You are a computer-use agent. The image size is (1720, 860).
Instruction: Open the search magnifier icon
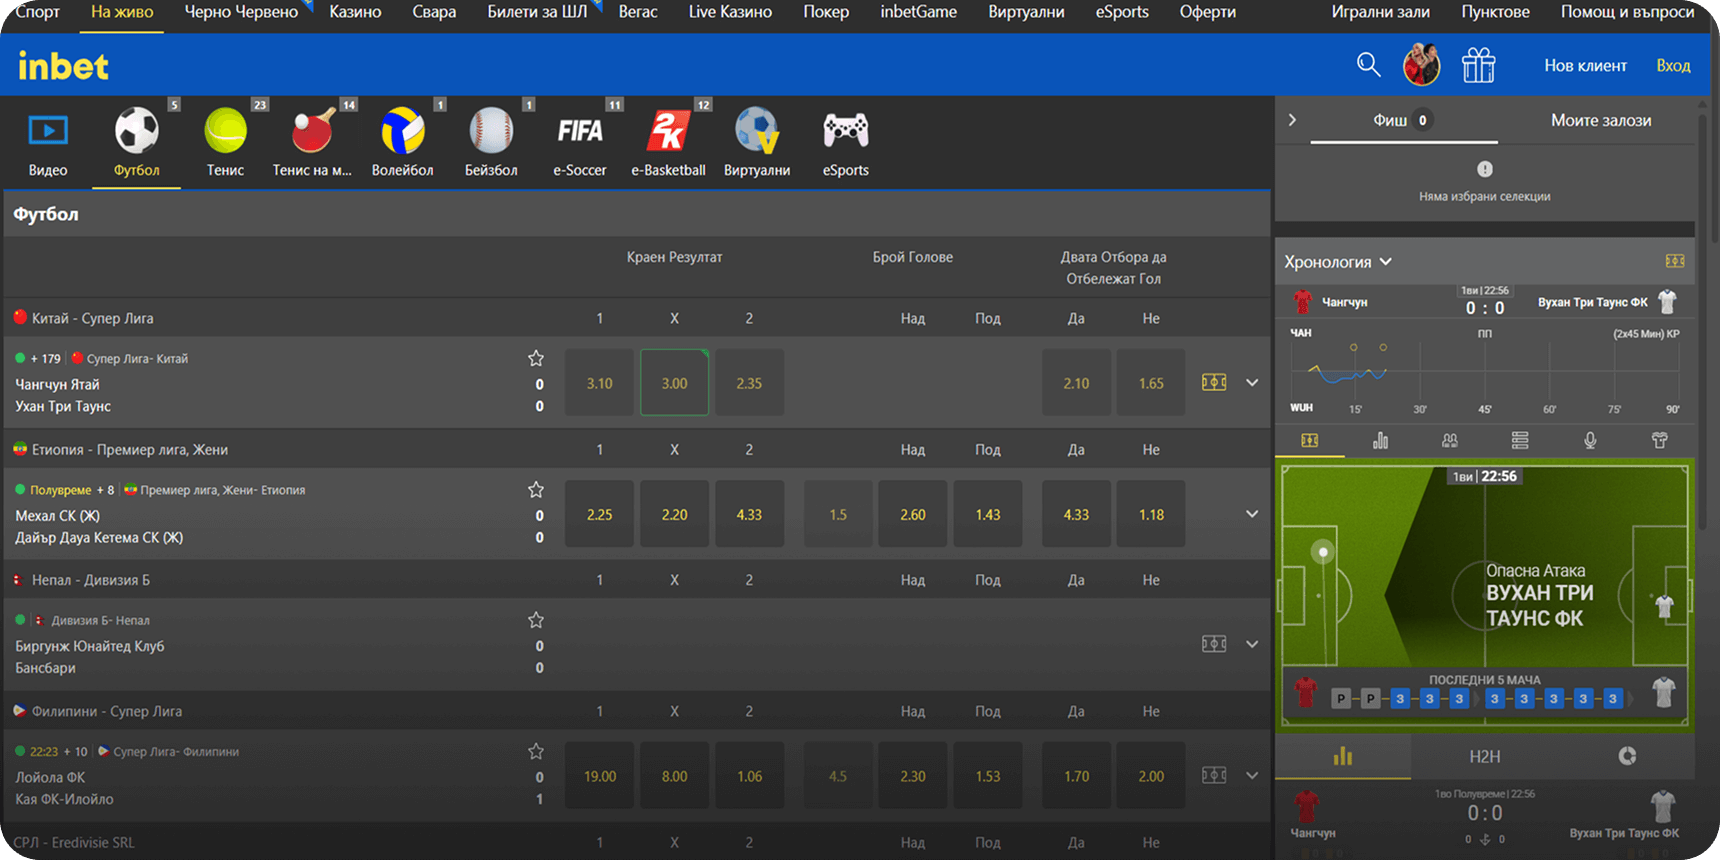pyautogui.click(x=1368, y=65)
